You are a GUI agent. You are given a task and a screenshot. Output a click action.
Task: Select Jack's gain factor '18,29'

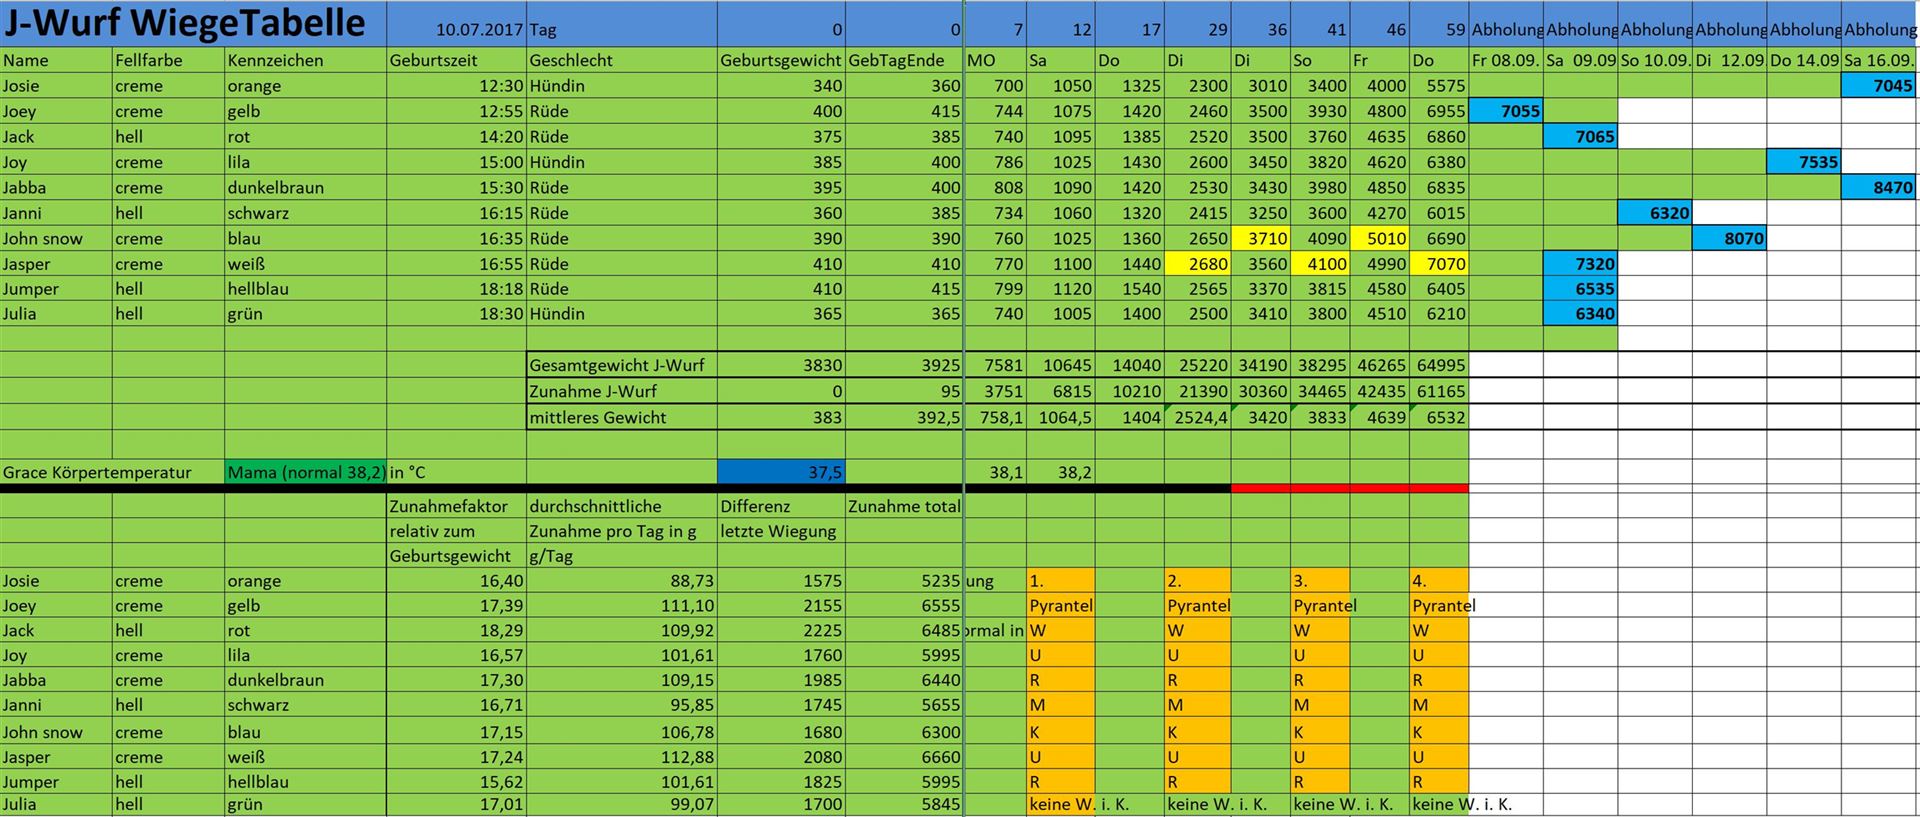point(457,631)
